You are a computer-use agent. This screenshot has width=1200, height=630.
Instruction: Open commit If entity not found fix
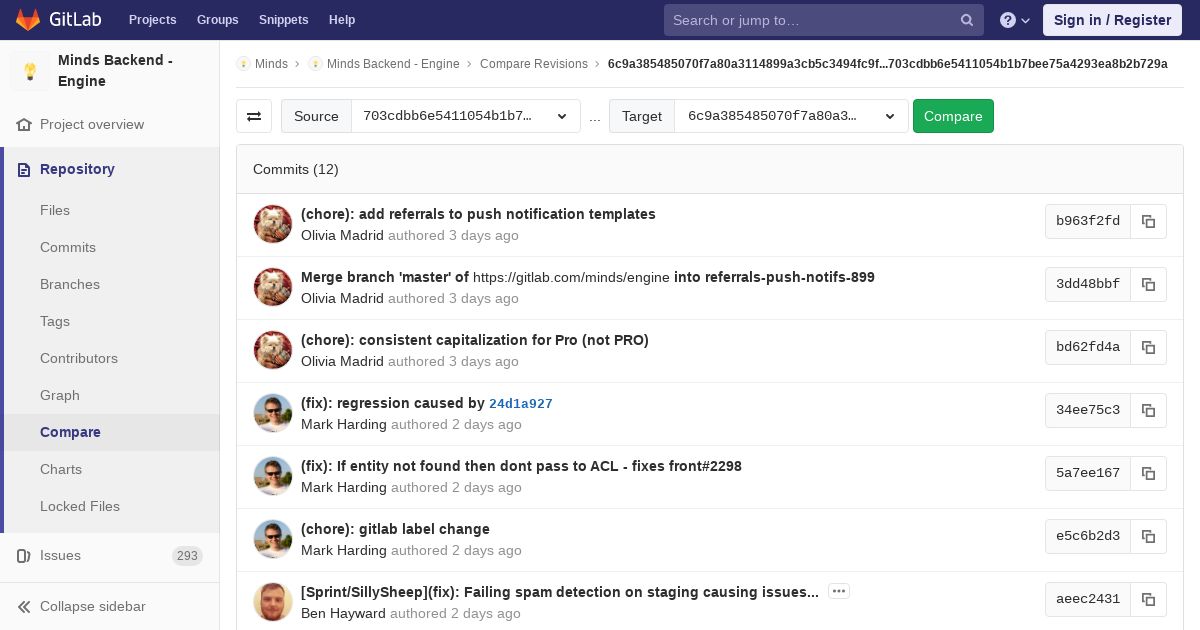pos(521,466)
